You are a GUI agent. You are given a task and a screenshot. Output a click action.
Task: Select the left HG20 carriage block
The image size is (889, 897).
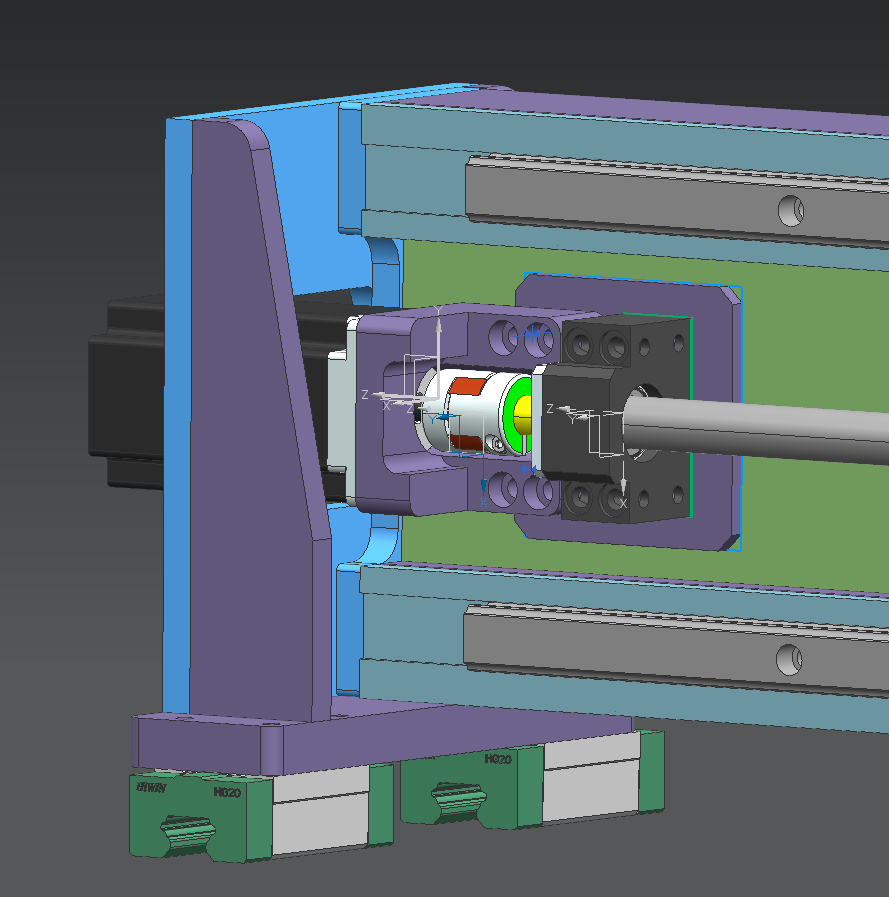tap(260, 812)
